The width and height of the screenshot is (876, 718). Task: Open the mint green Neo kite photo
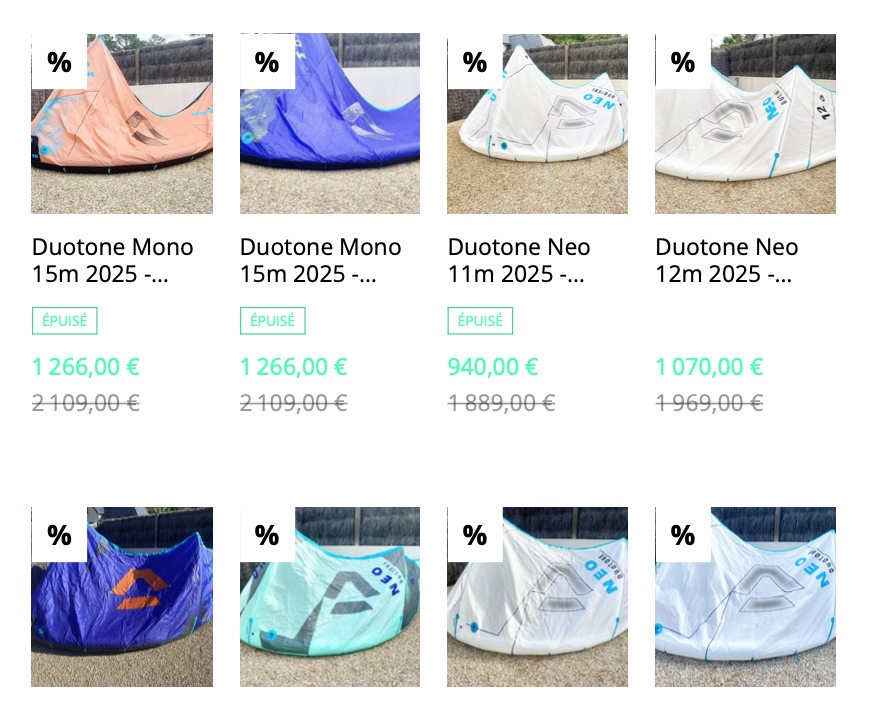330,597
